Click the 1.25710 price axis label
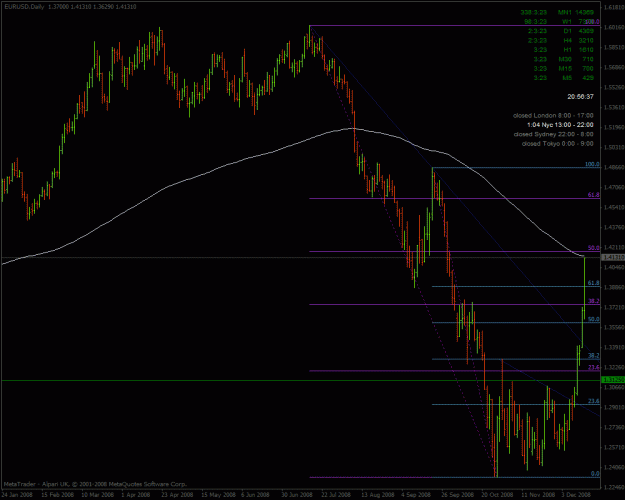The height and width of the screenshot is (500, 625). tap(614, 447)
